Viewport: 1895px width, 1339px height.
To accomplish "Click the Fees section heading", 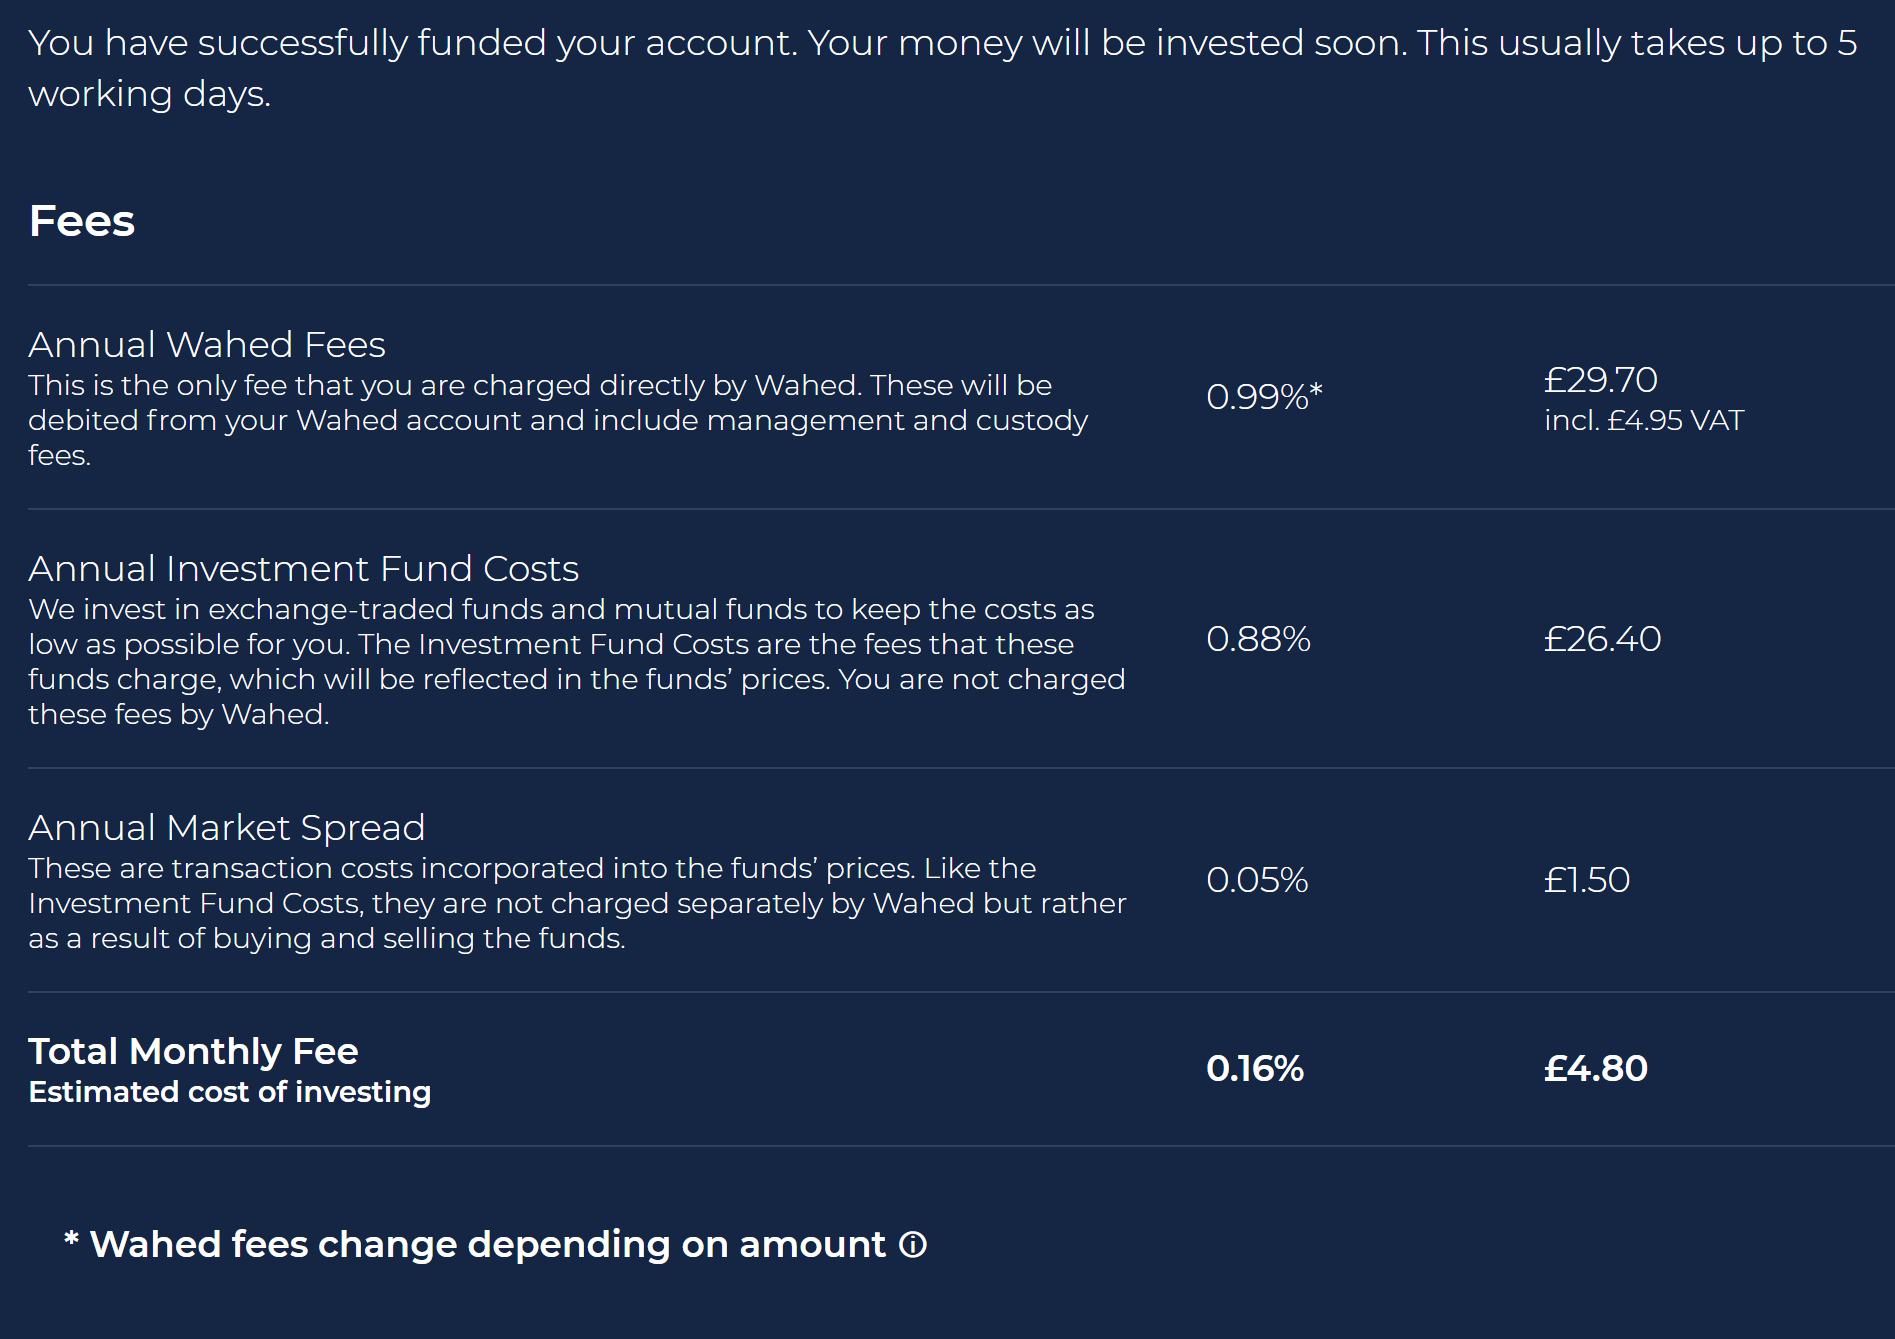I will pyautogui.click(x=82, y=221).
